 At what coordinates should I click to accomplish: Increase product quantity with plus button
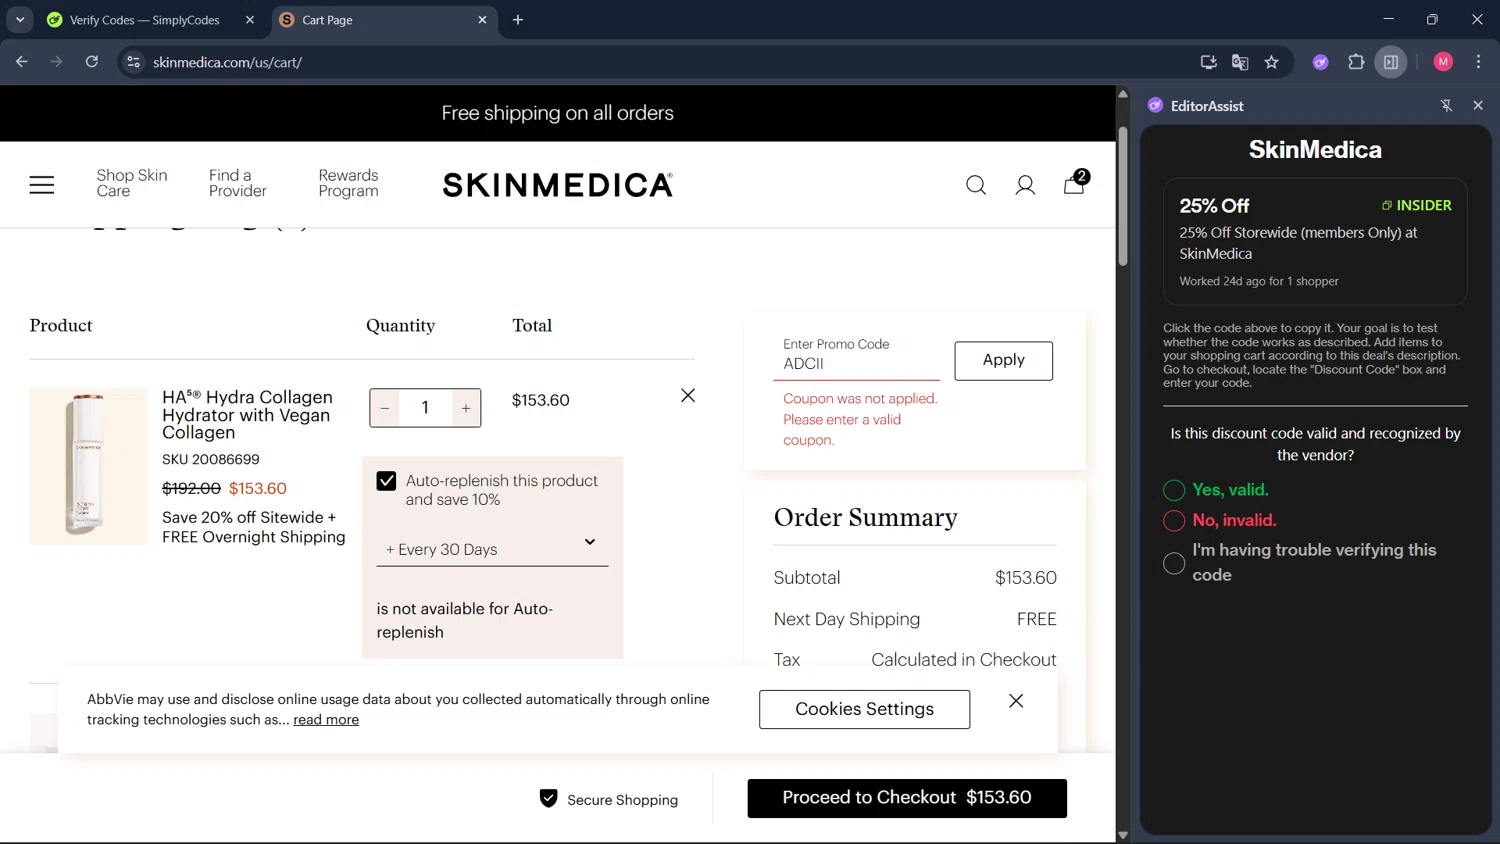click(x=466, y=408)
